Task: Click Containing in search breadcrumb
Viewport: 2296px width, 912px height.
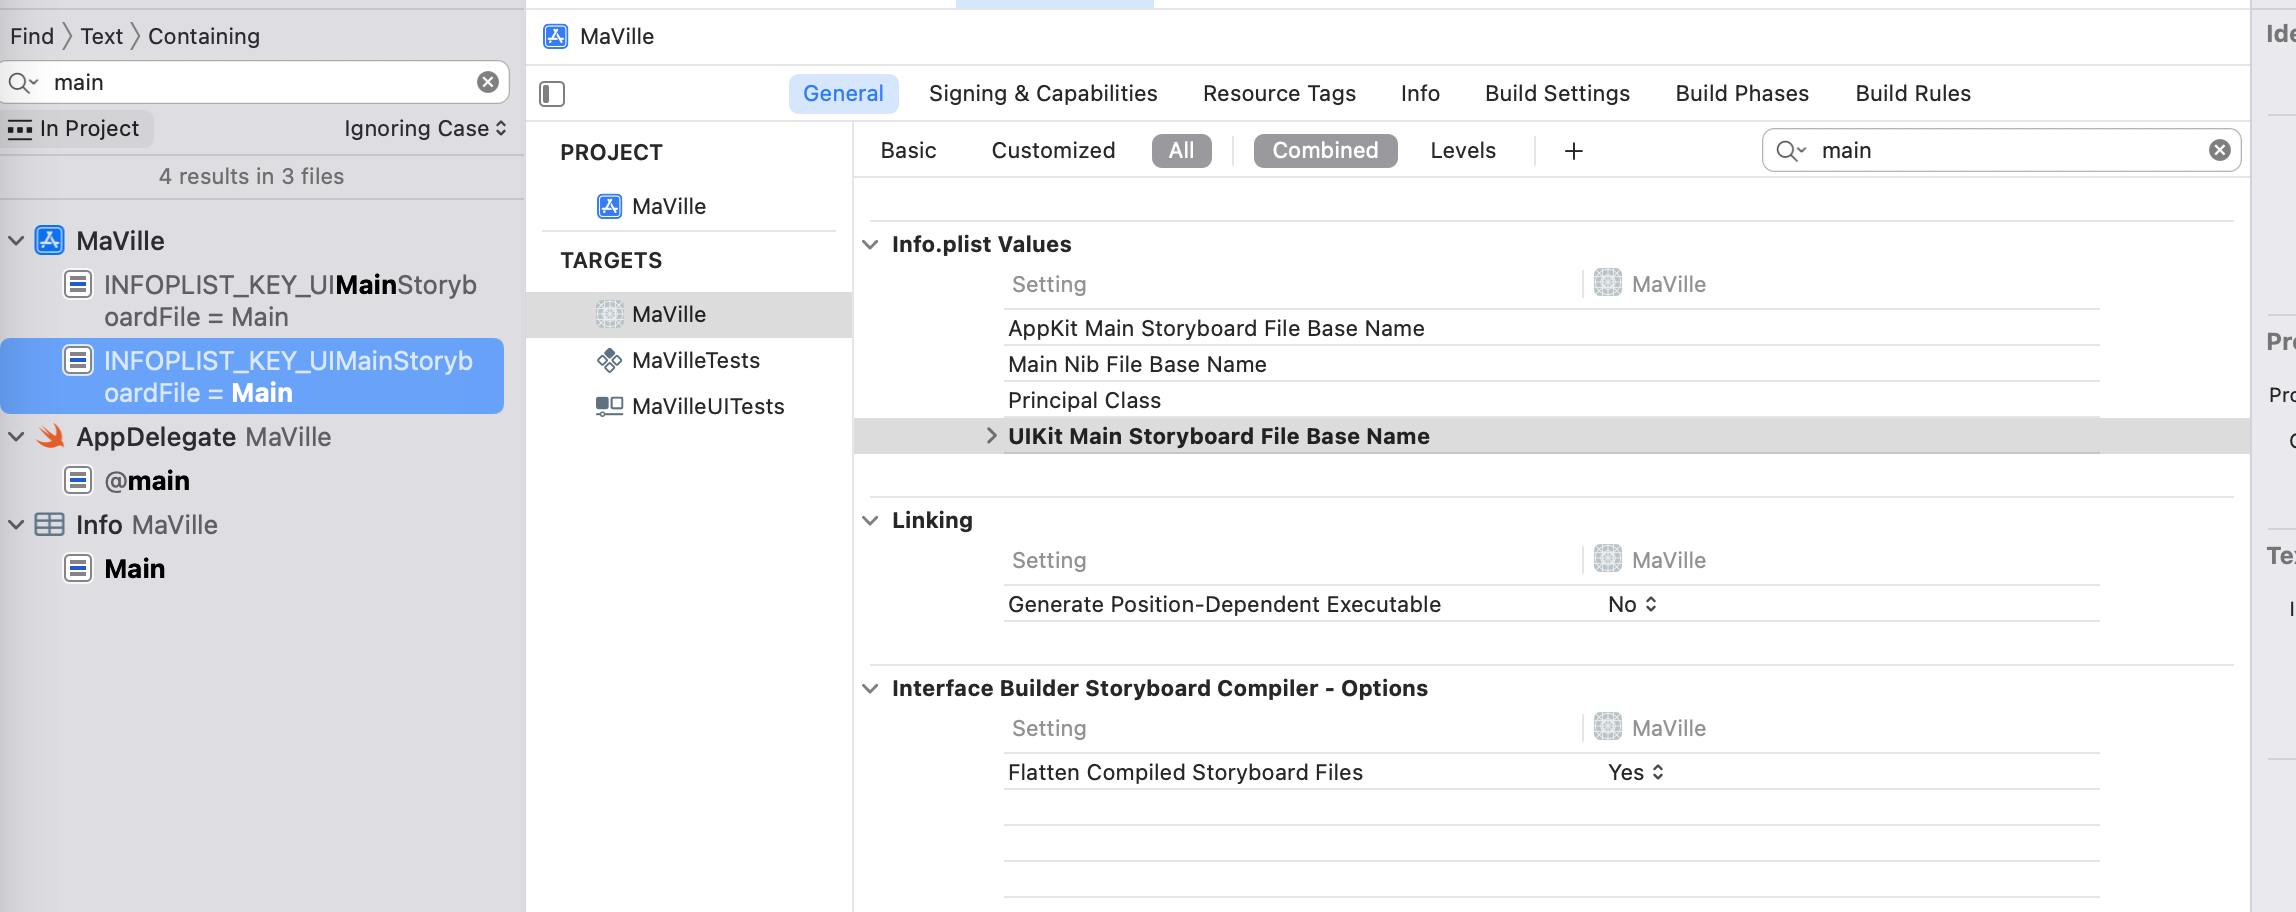Action: 204,36
